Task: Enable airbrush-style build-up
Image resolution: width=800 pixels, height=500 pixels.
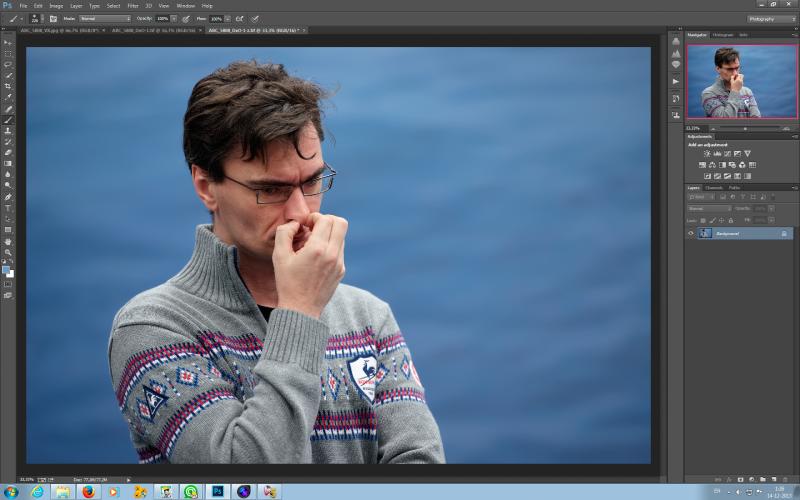Action: click(x=240, y=19)
